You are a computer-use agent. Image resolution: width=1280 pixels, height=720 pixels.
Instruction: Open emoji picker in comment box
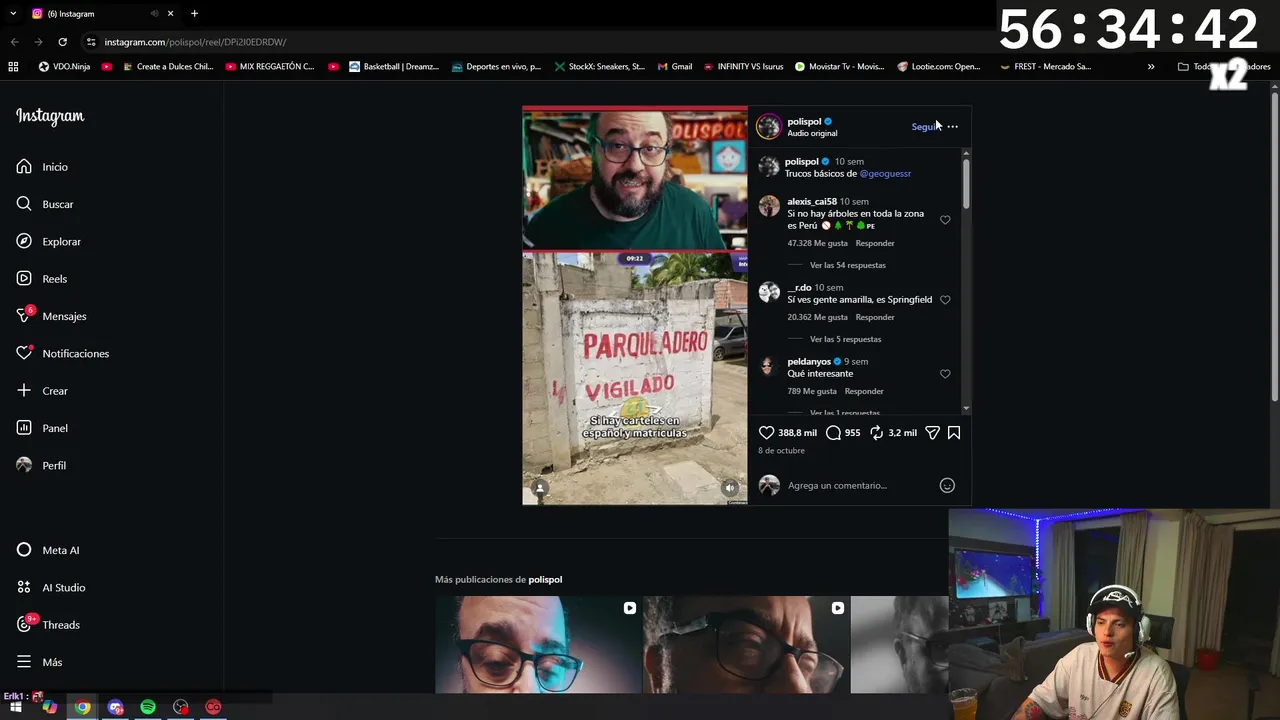pyautogui.click(x=947, y=485)
